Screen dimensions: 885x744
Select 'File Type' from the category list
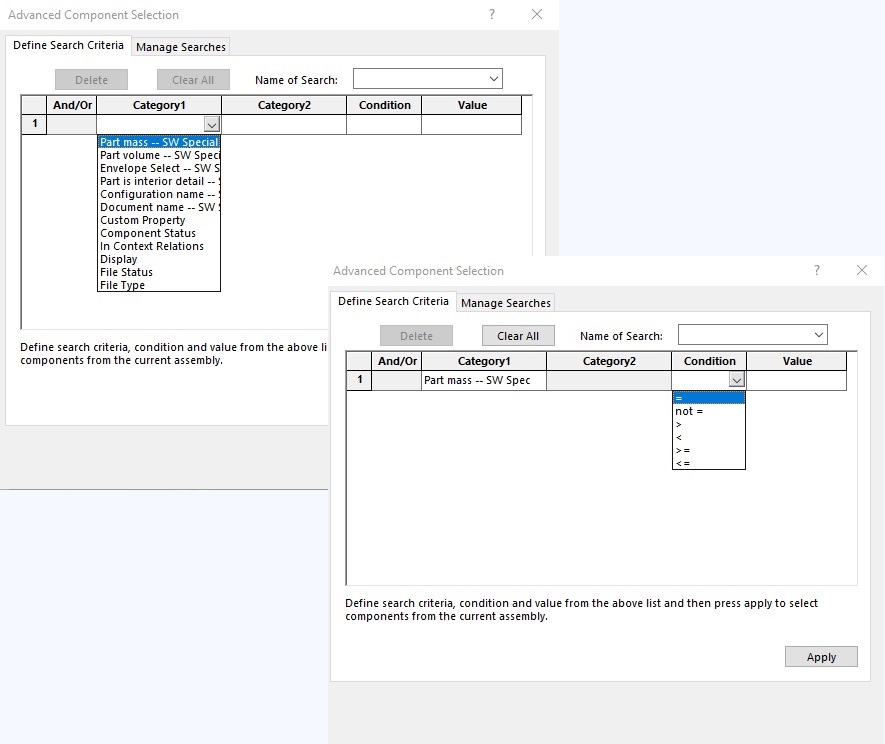[123, 285]
